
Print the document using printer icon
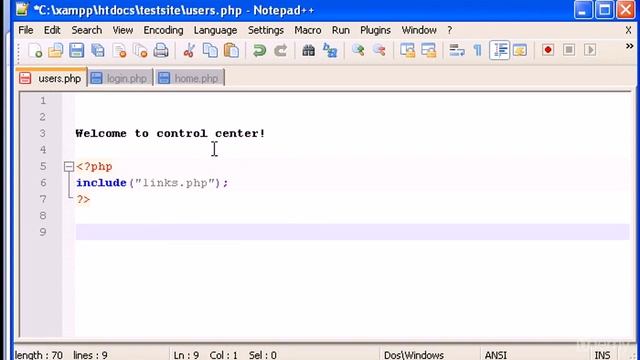pyautogui.click(x=161, y=51)
